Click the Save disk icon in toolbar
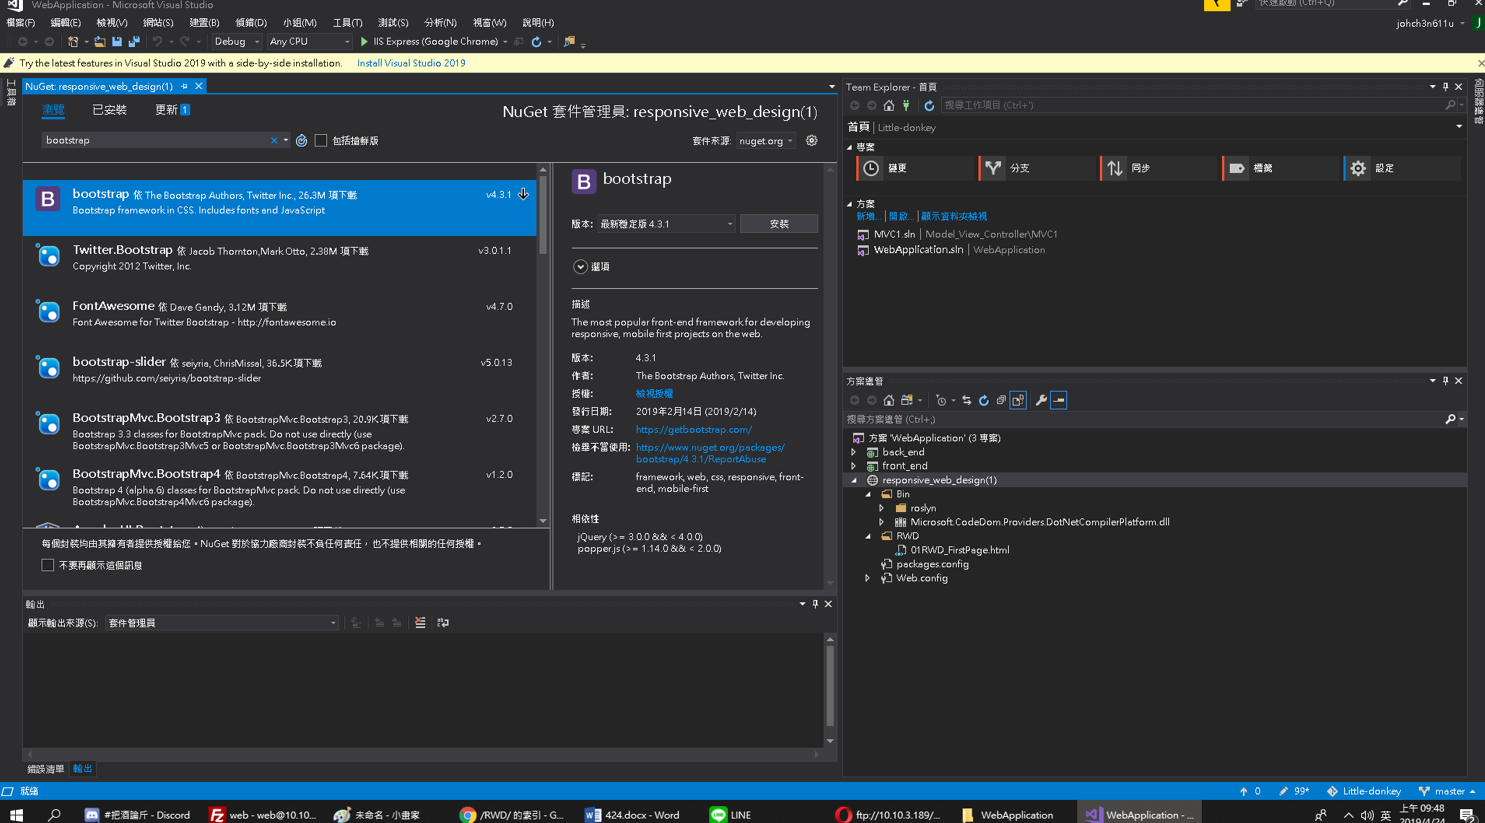This screenshot has height=823, width=1485. coord(117,42)
